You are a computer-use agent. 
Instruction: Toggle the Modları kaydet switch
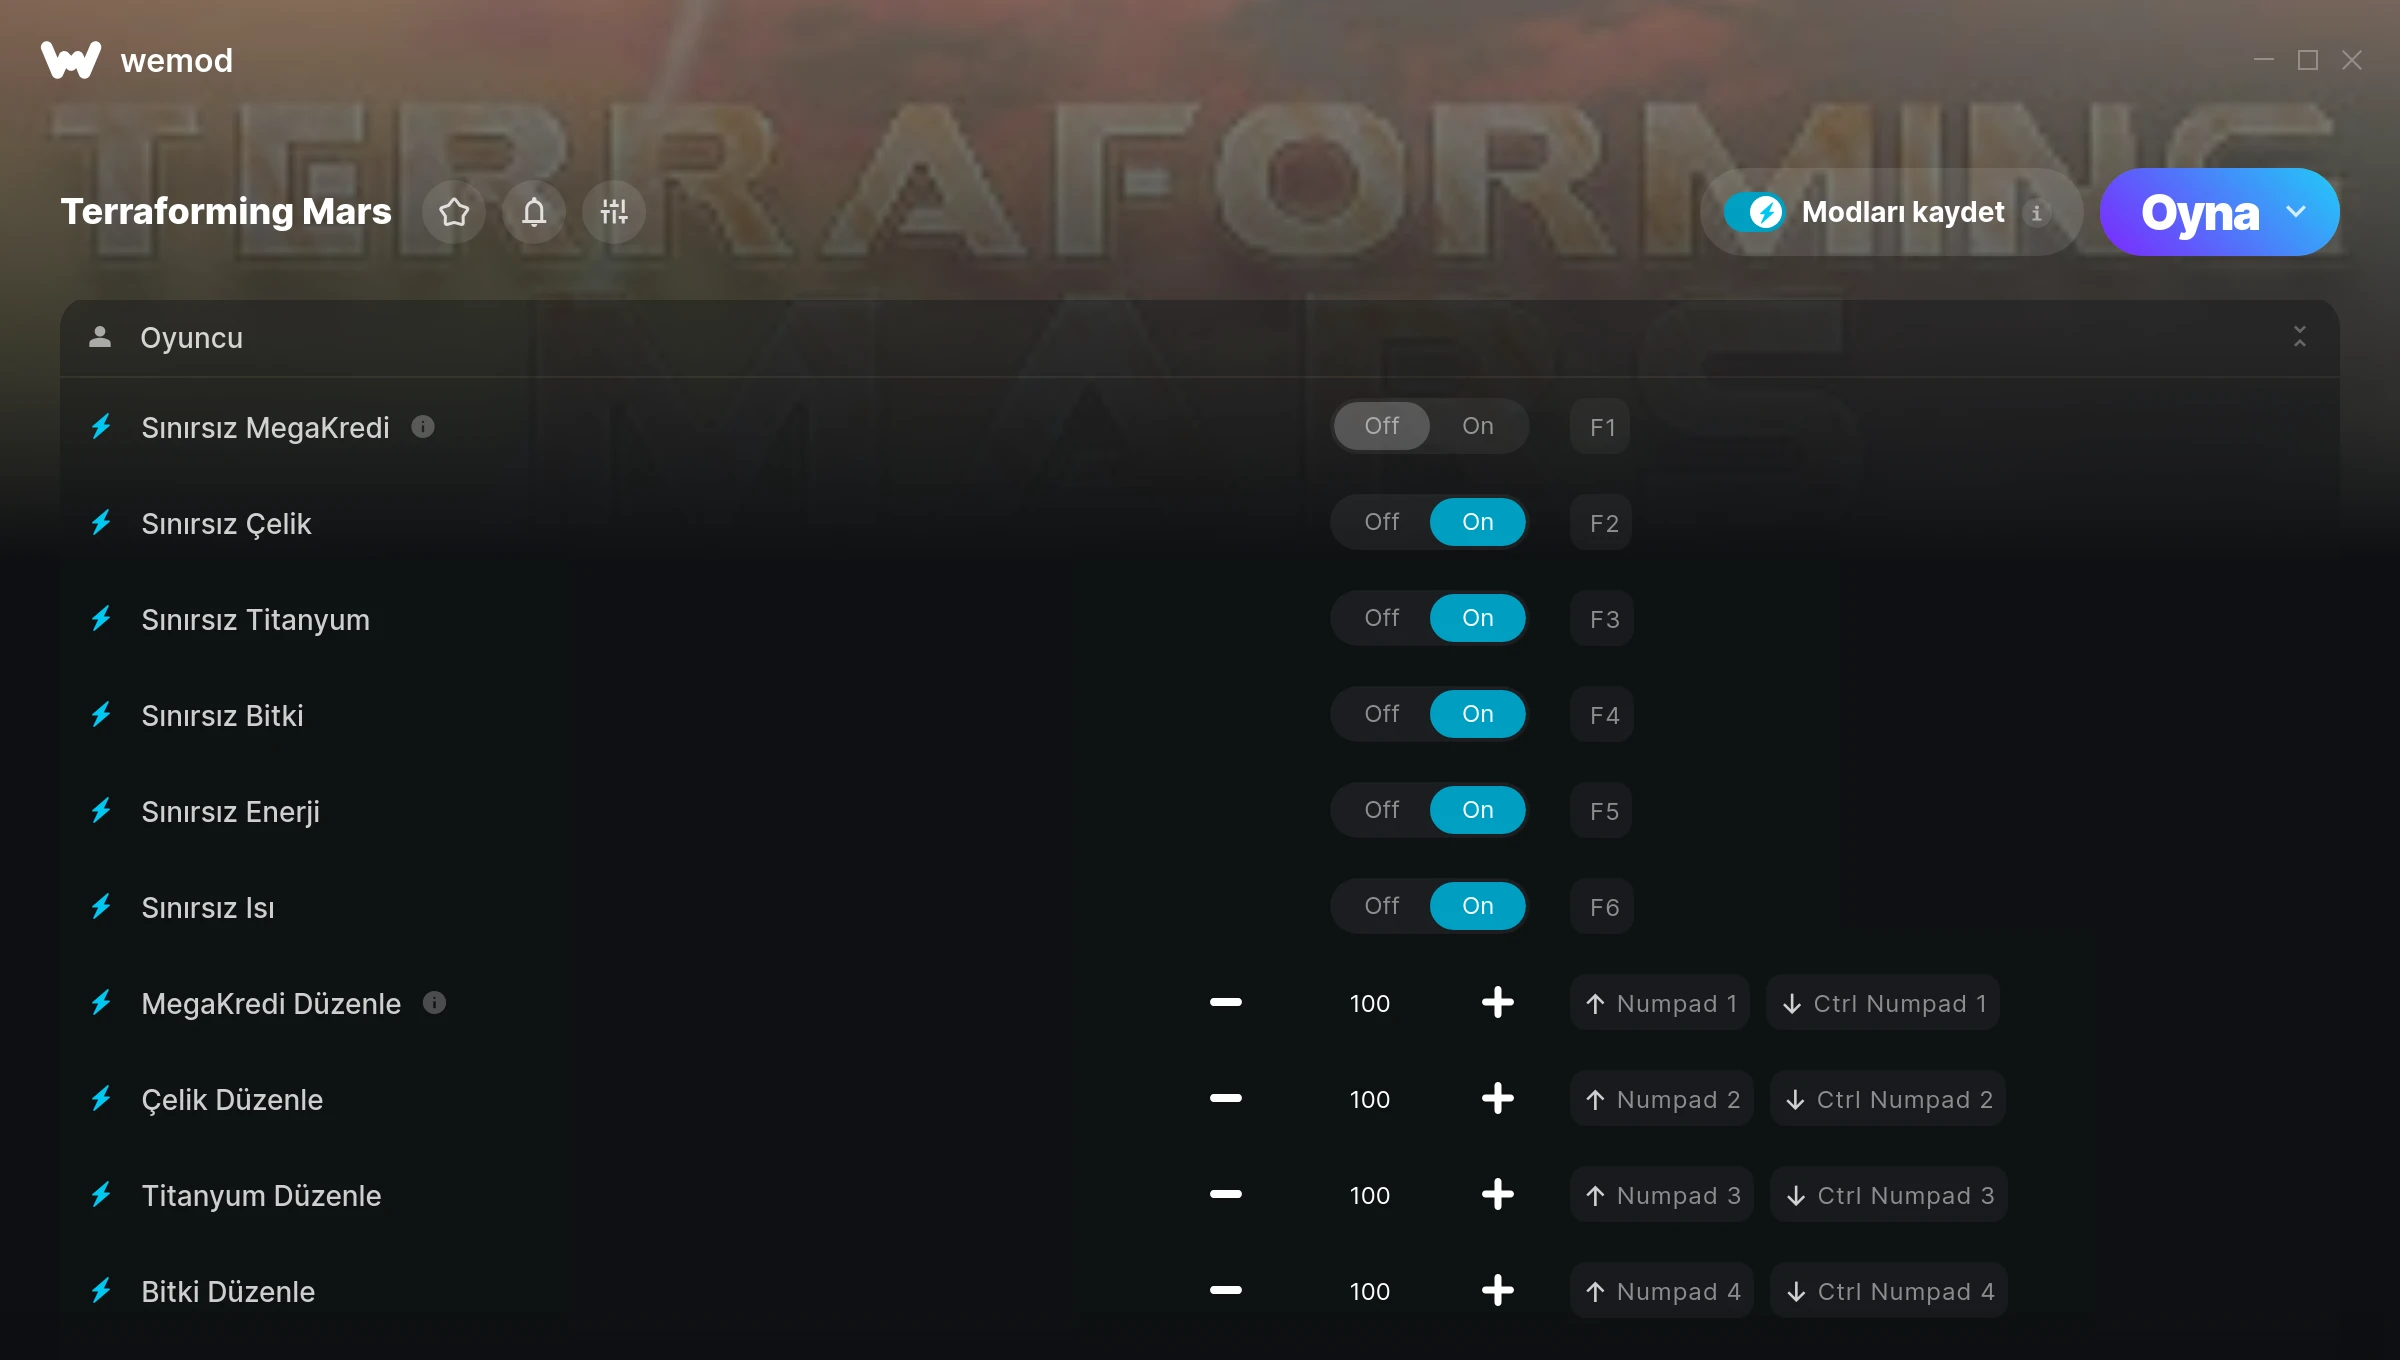[1754, 212]
